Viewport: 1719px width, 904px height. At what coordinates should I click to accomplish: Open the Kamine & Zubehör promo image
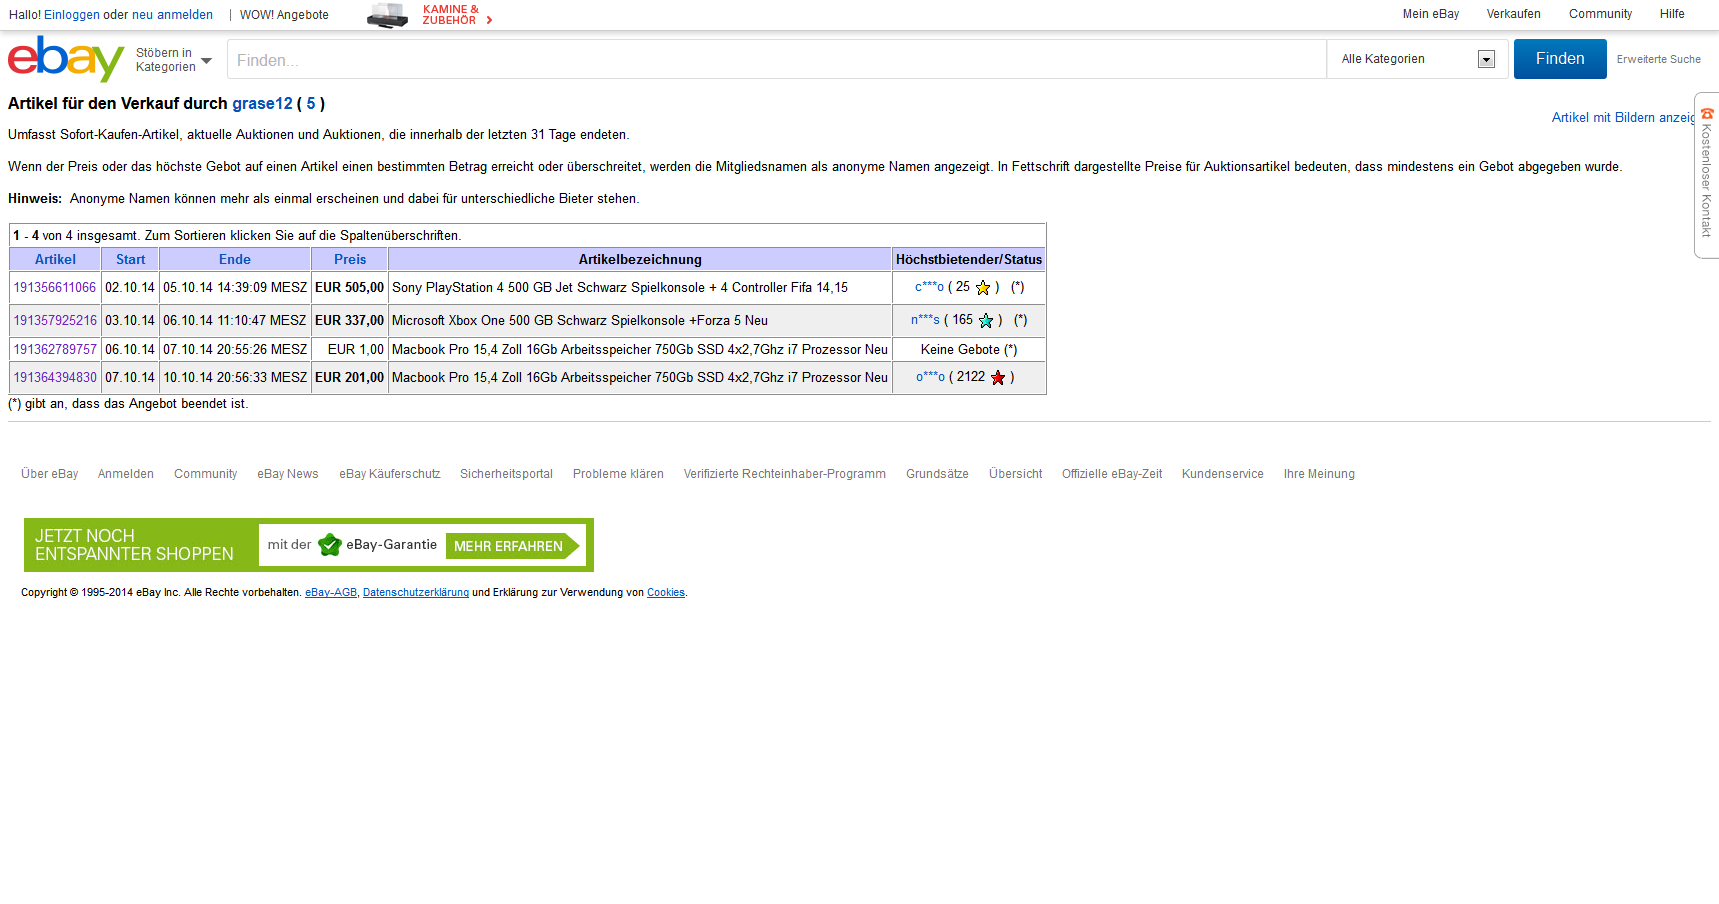tap(388, 15)
